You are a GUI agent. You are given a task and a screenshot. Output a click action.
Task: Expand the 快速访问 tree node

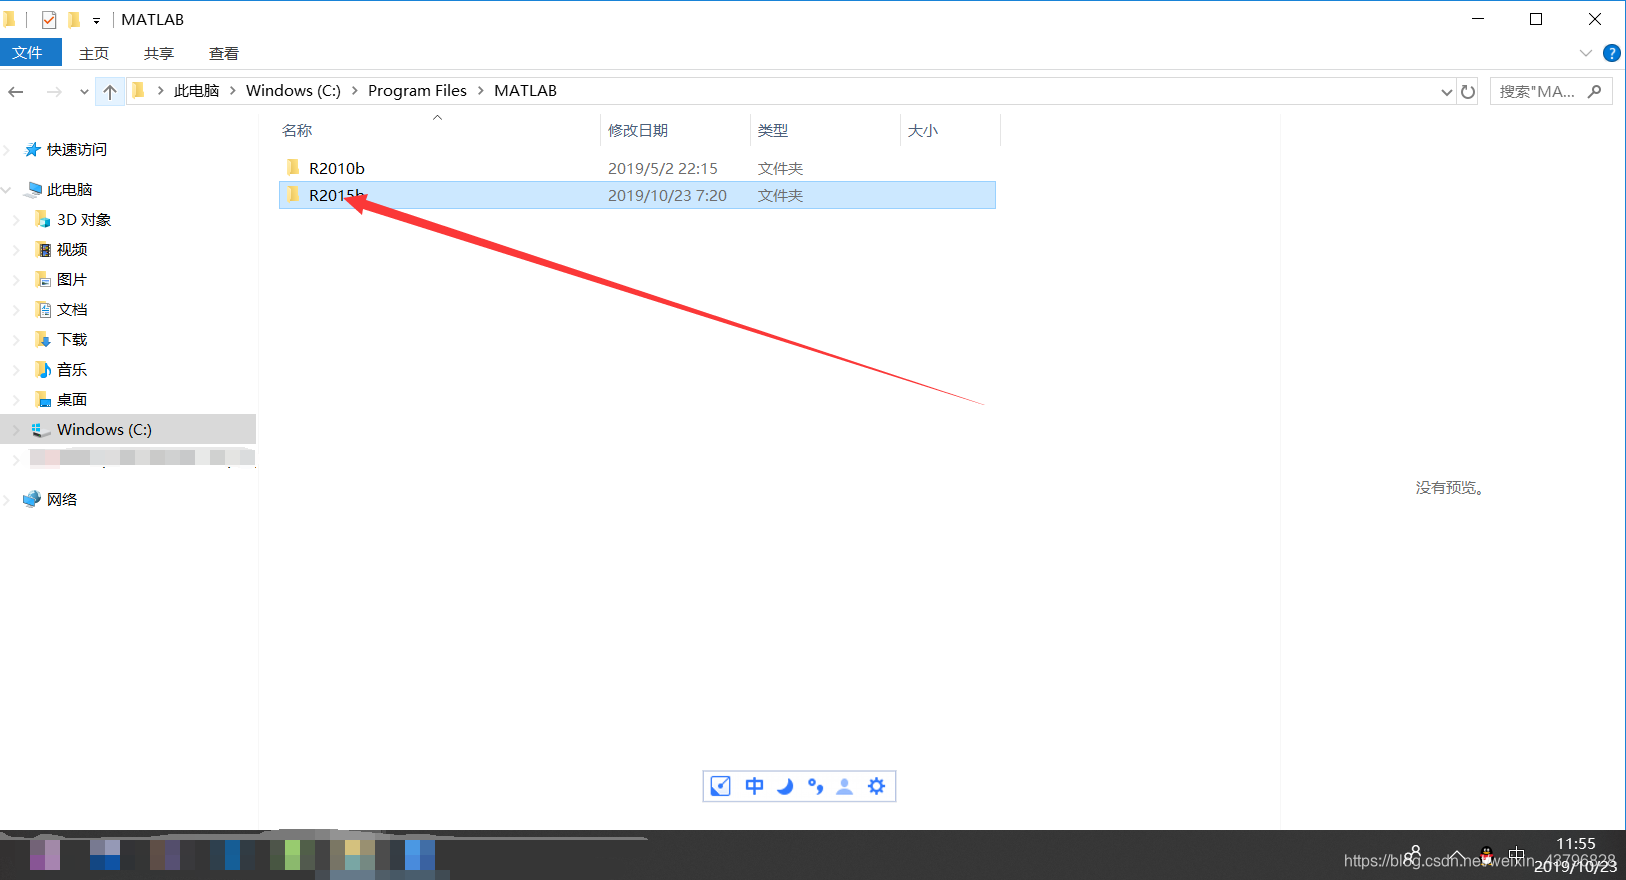(7, 150)
